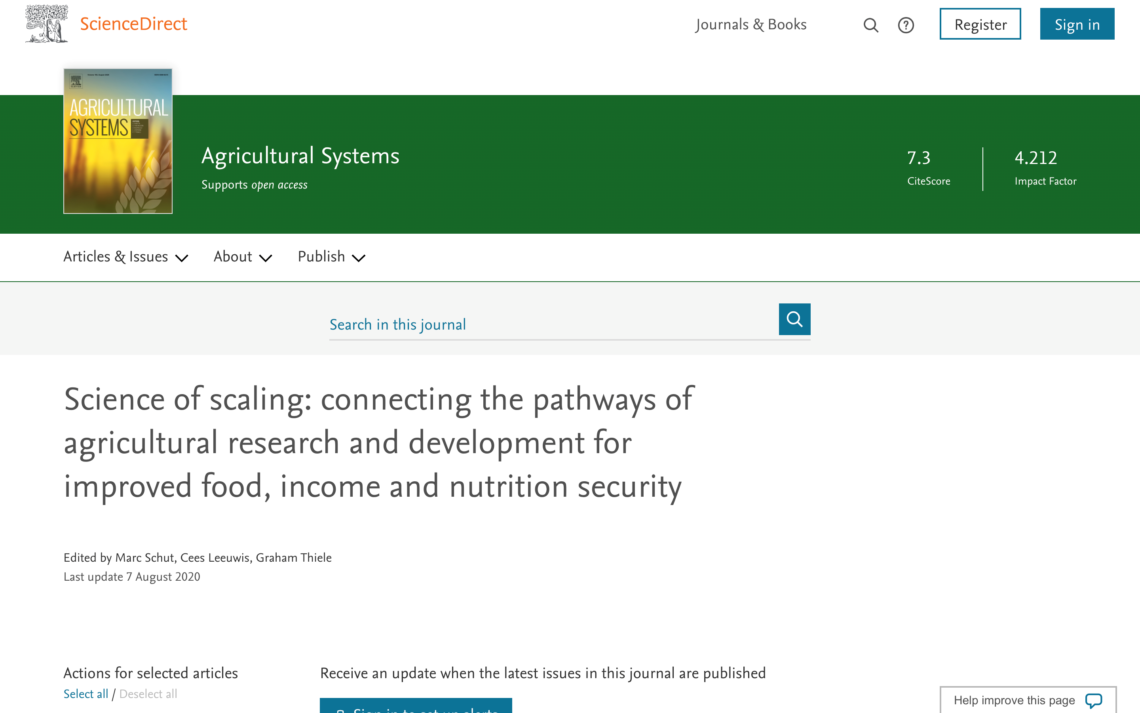1140x713 pixels.
Task: Expand the Articles & Issues menu
Action: click(126, 257)
